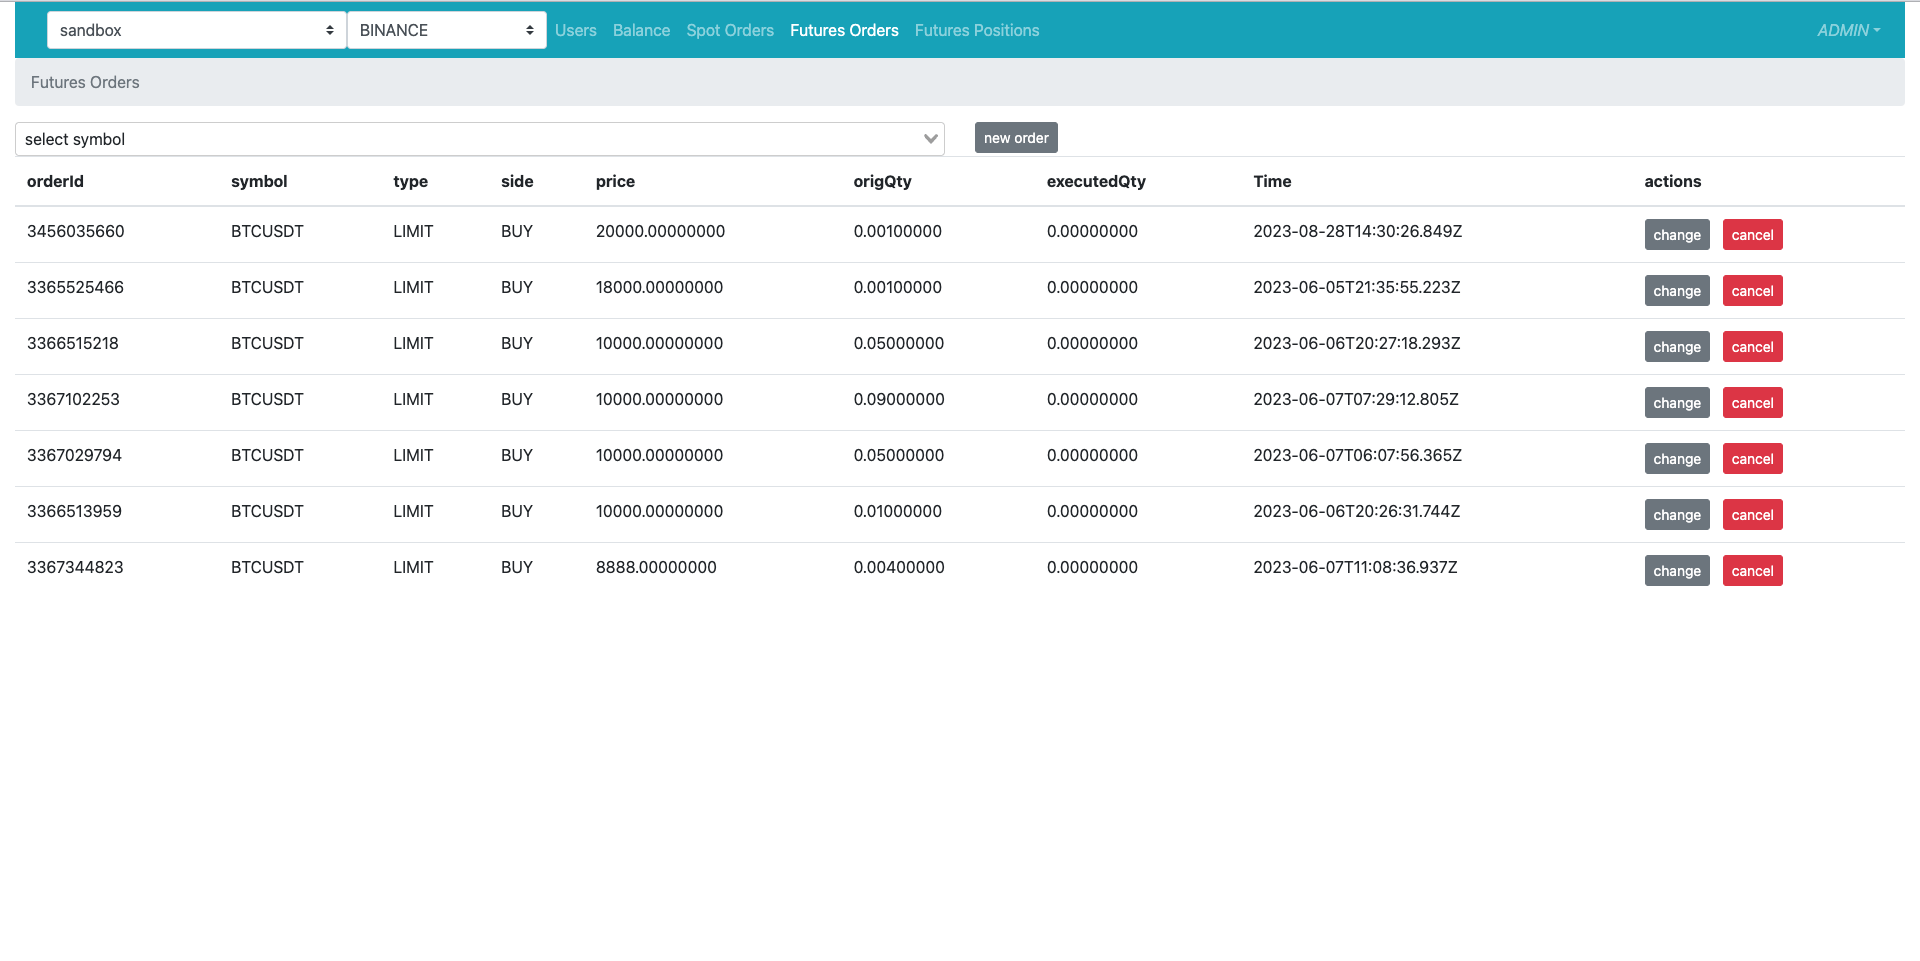Select the Futures Orders nav item
This screenshot has height=961, width=1920.
click(x=843, y=30)
